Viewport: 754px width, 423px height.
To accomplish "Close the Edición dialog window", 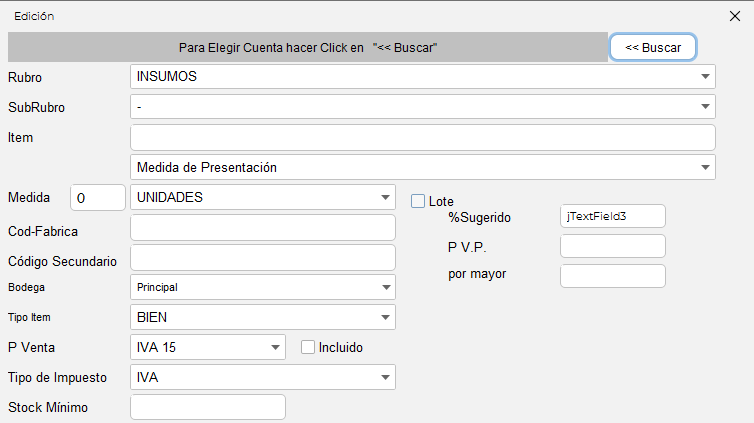I will click(736, 16).
